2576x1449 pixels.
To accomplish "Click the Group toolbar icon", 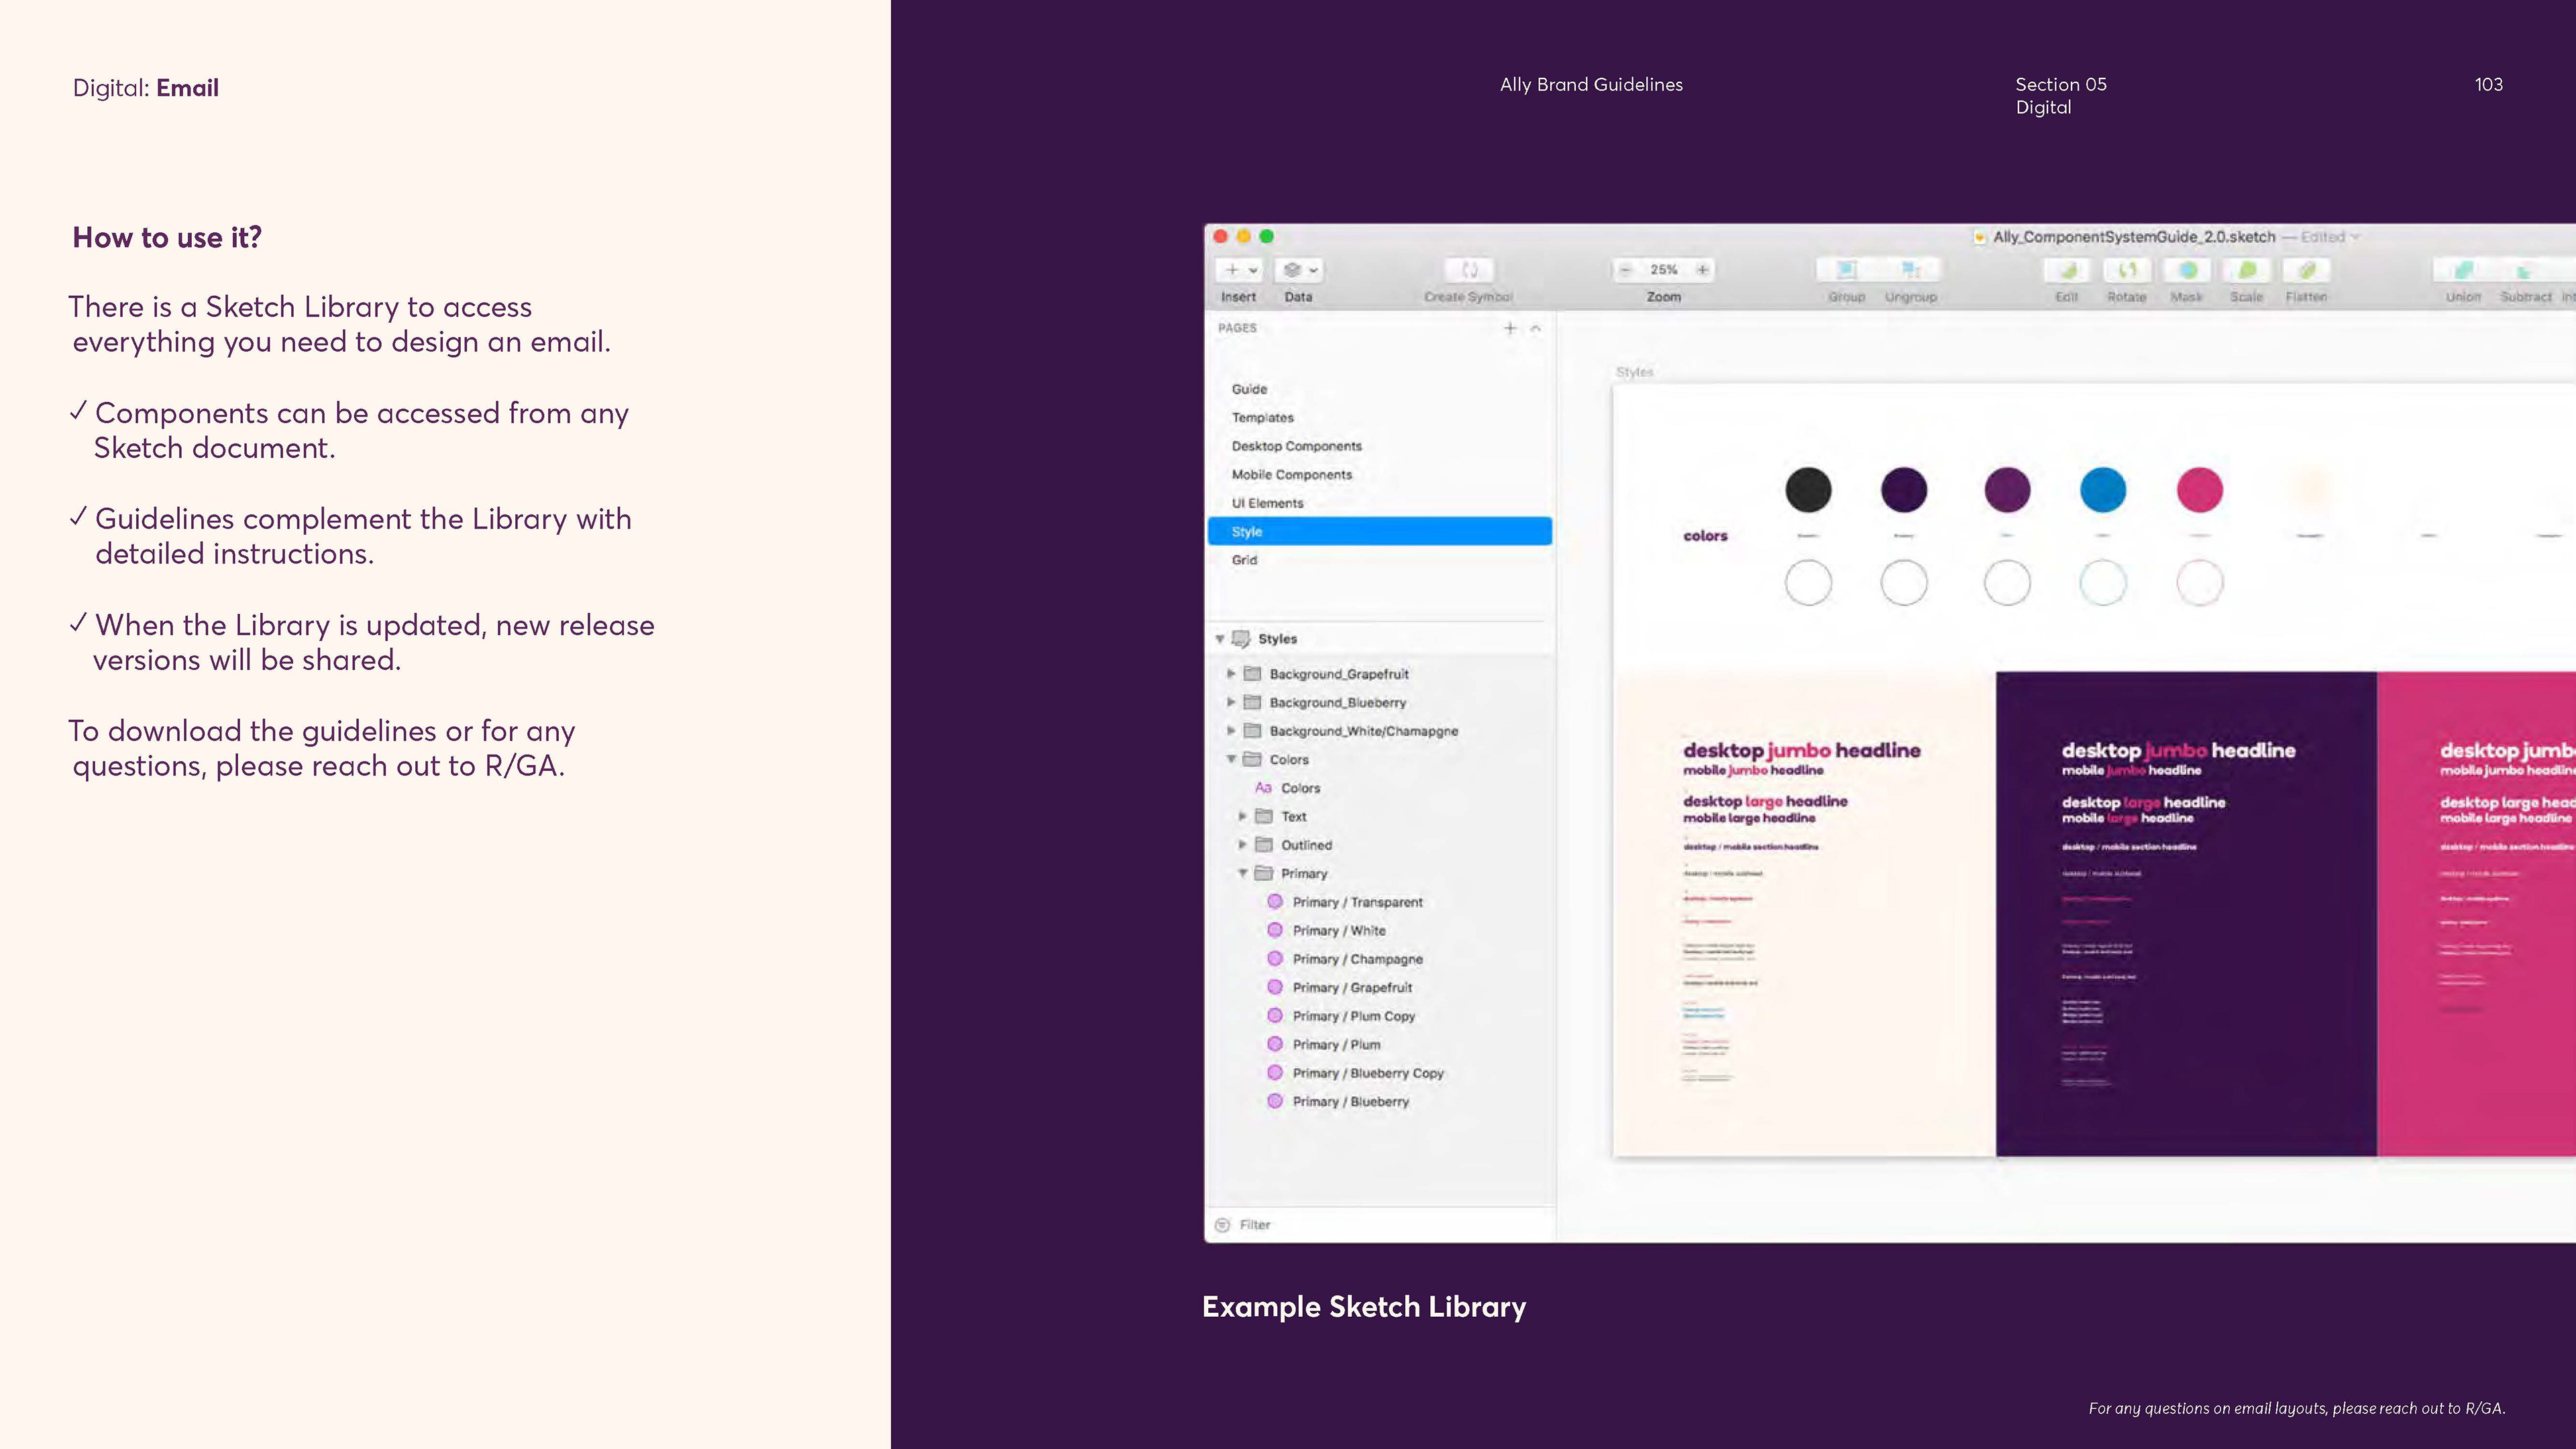I will coord(1846,270).
